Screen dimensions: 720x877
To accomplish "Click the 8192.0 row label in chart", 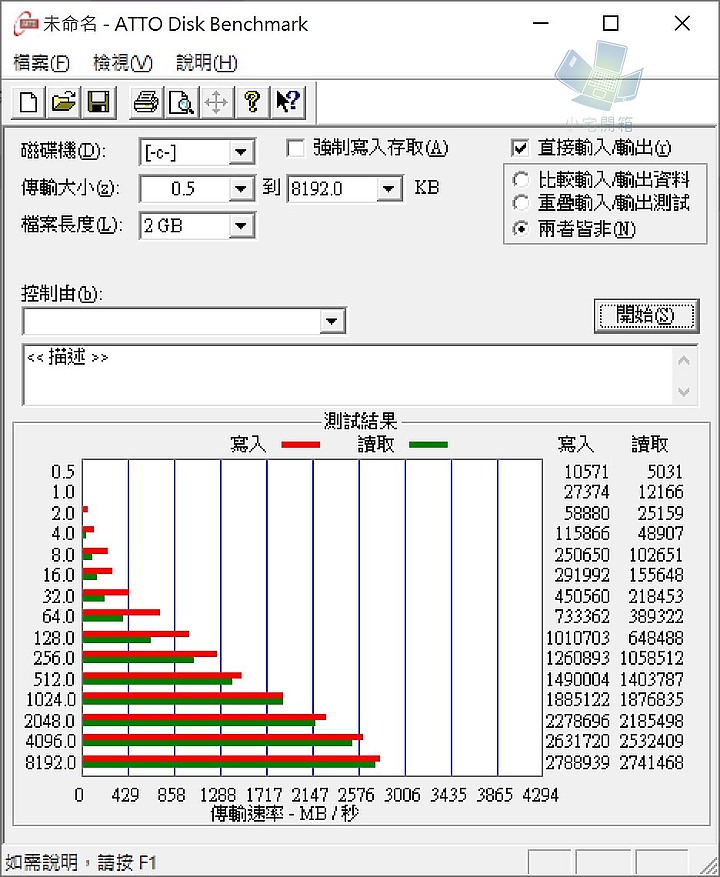I will point(51,762).
